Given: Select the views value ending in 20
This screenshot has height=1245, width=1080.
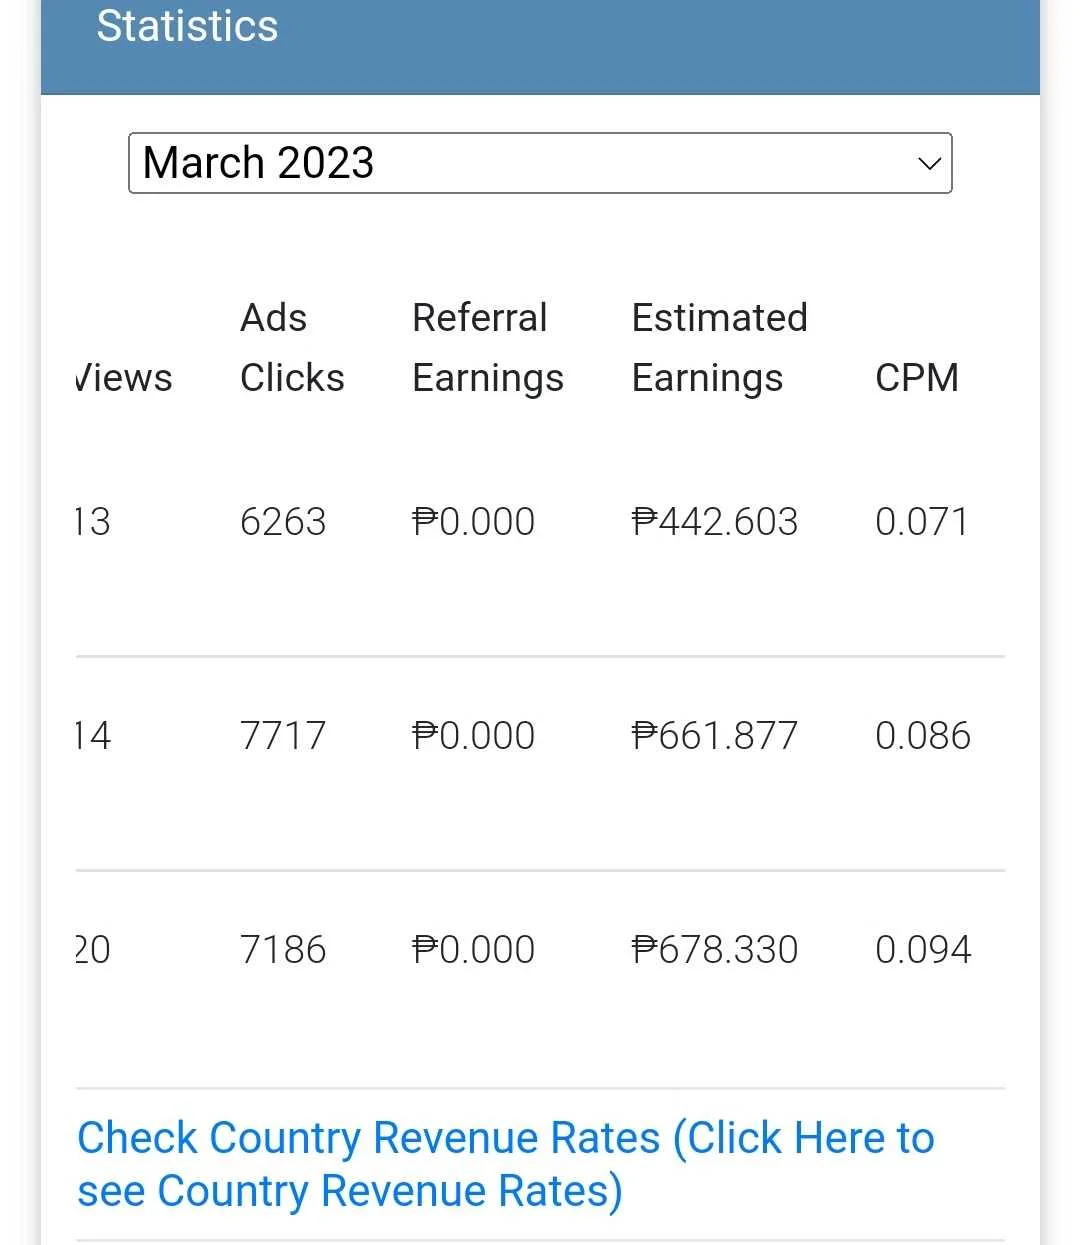Looking at the screenshot, I should 93,950.
